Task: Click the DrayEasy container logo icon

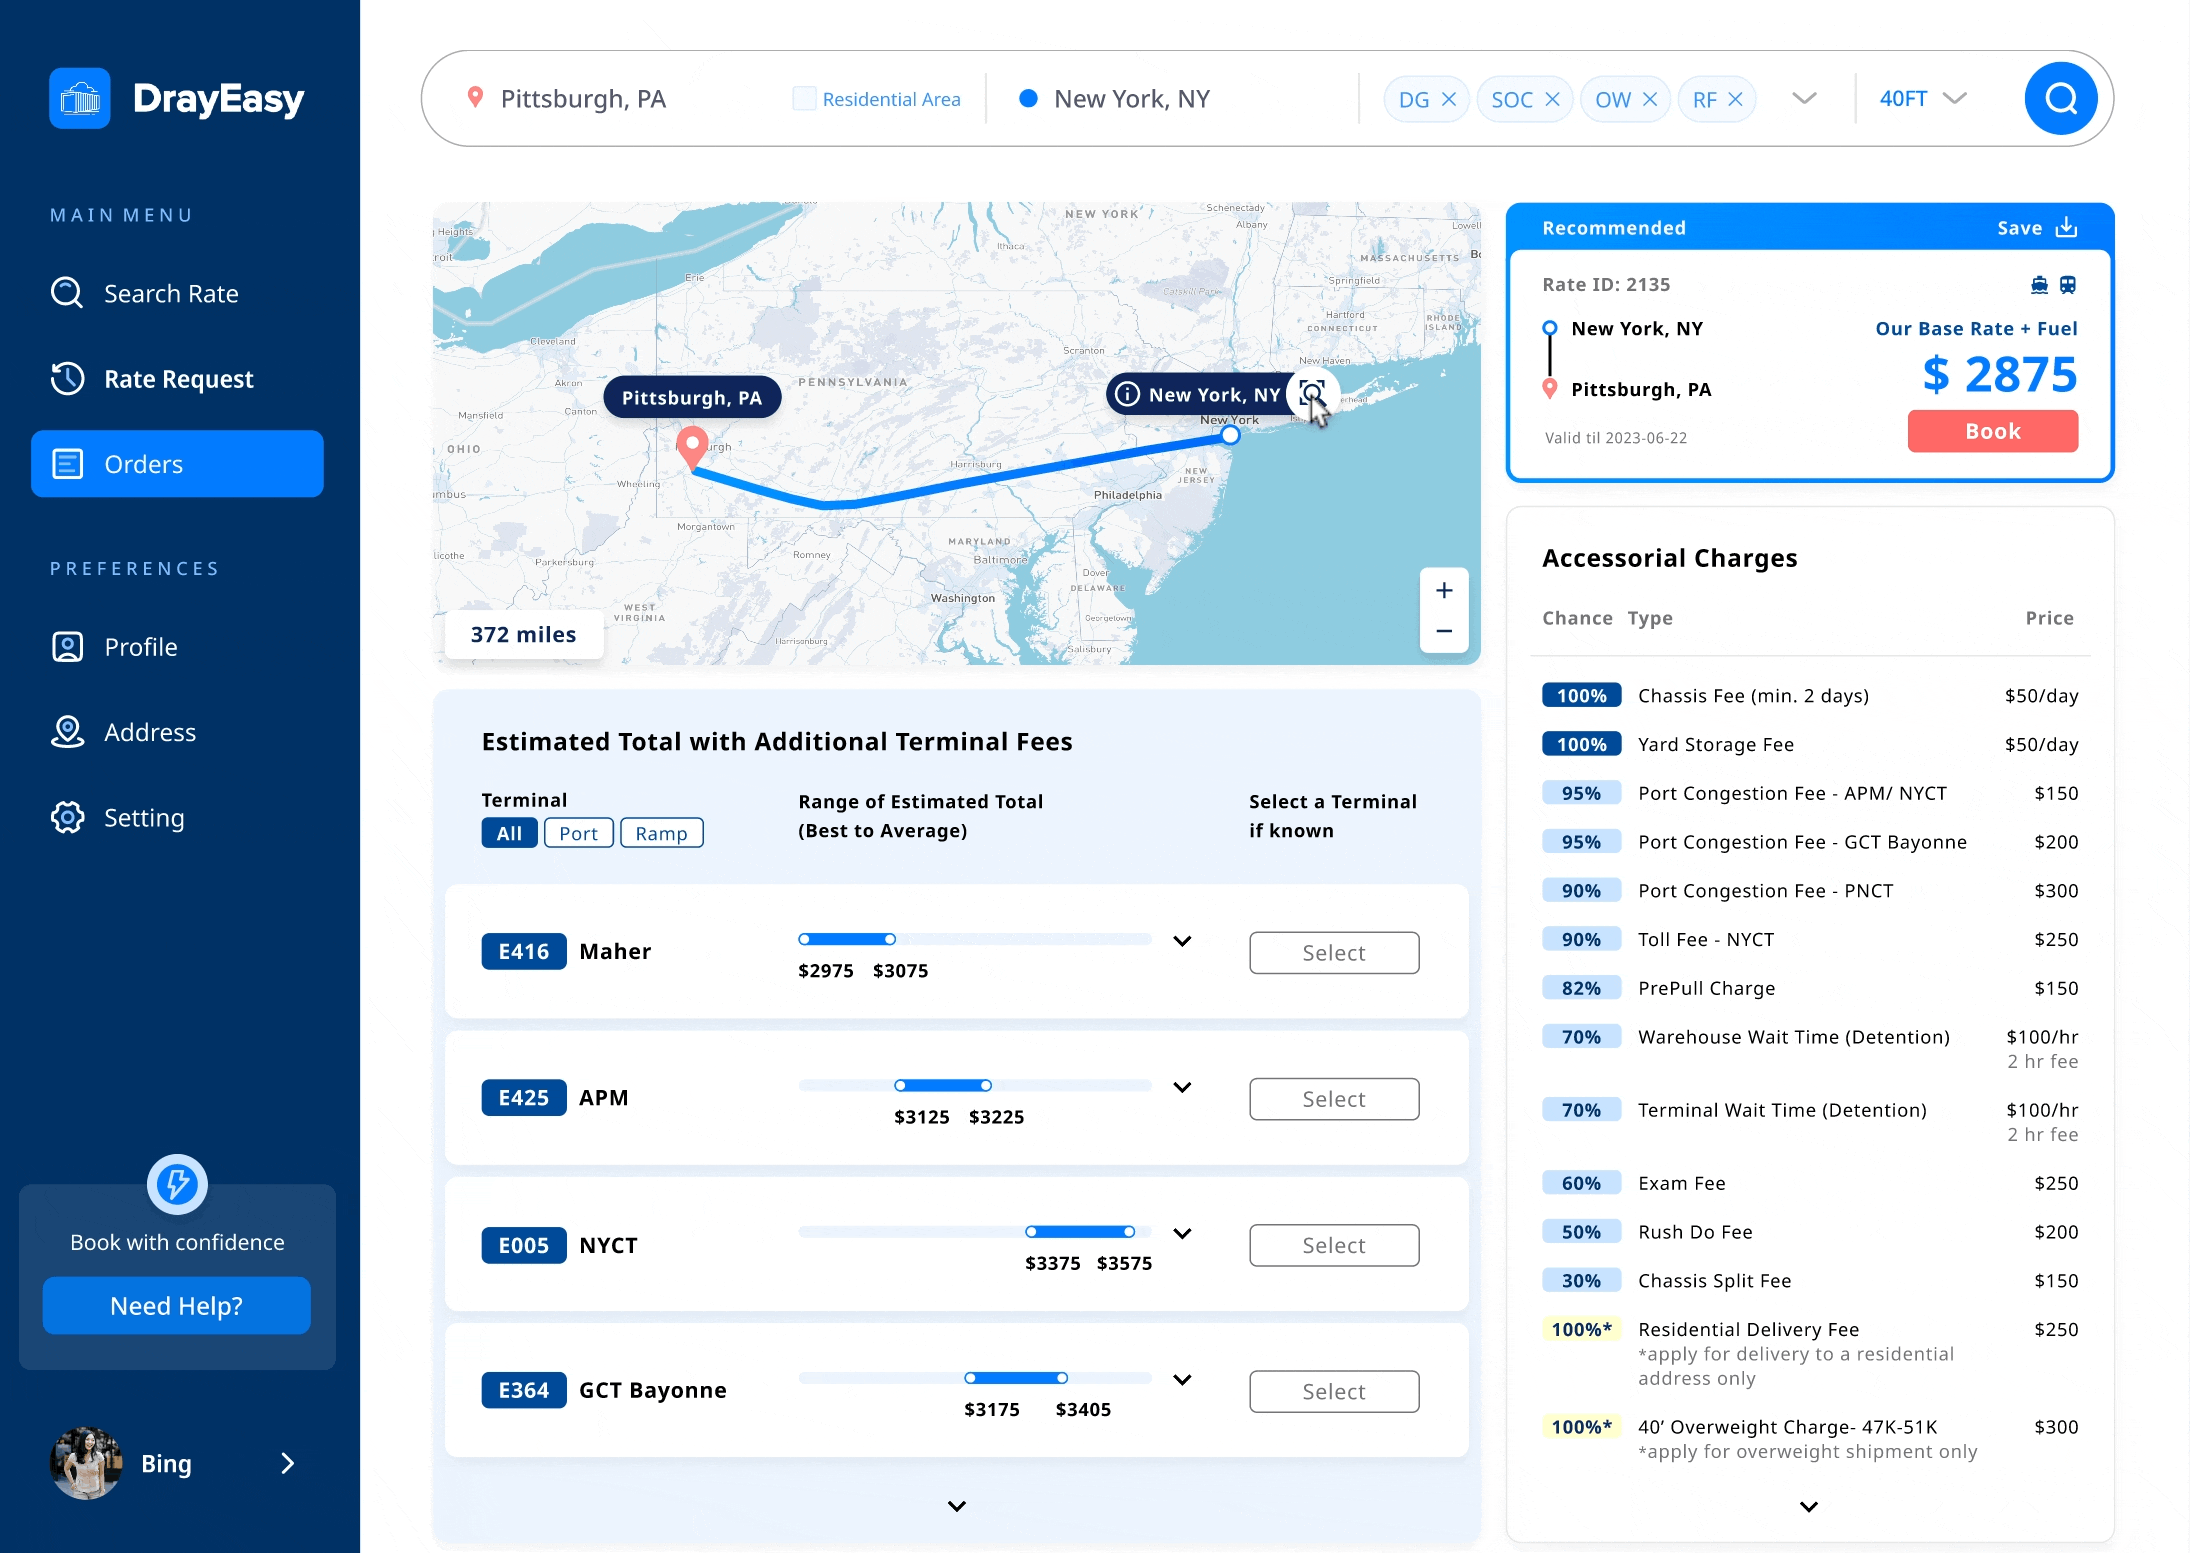Action: click(80, 98)
